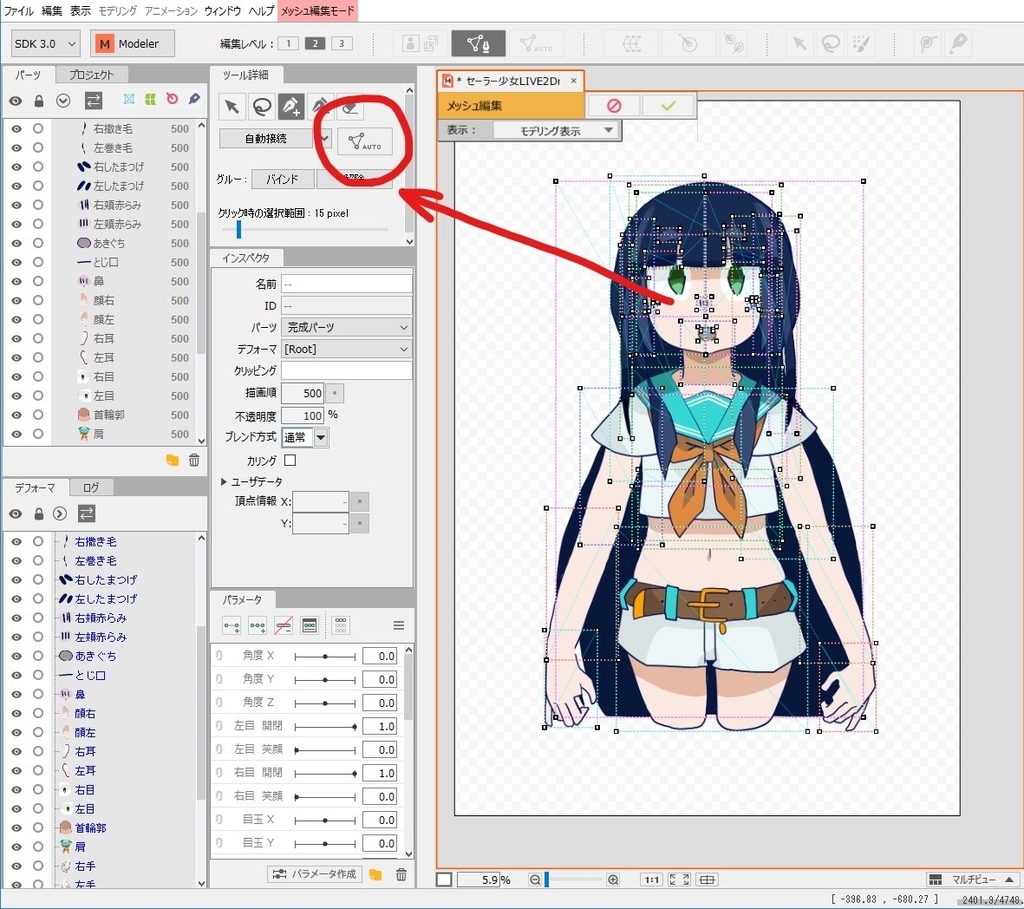Screen dimensions: 1024x909
Task: Toggle visibility of 右したまつげ in deformer panel
Action: pos(16,579)
